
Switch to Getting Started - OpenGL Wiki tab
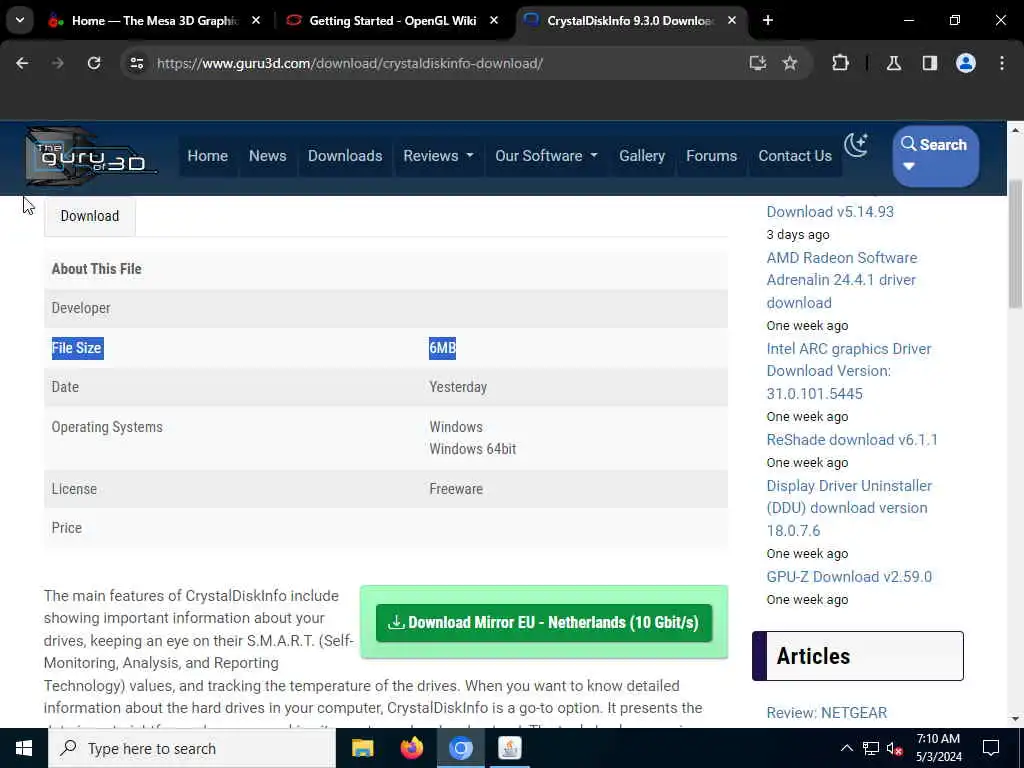(x=393, y=20)
